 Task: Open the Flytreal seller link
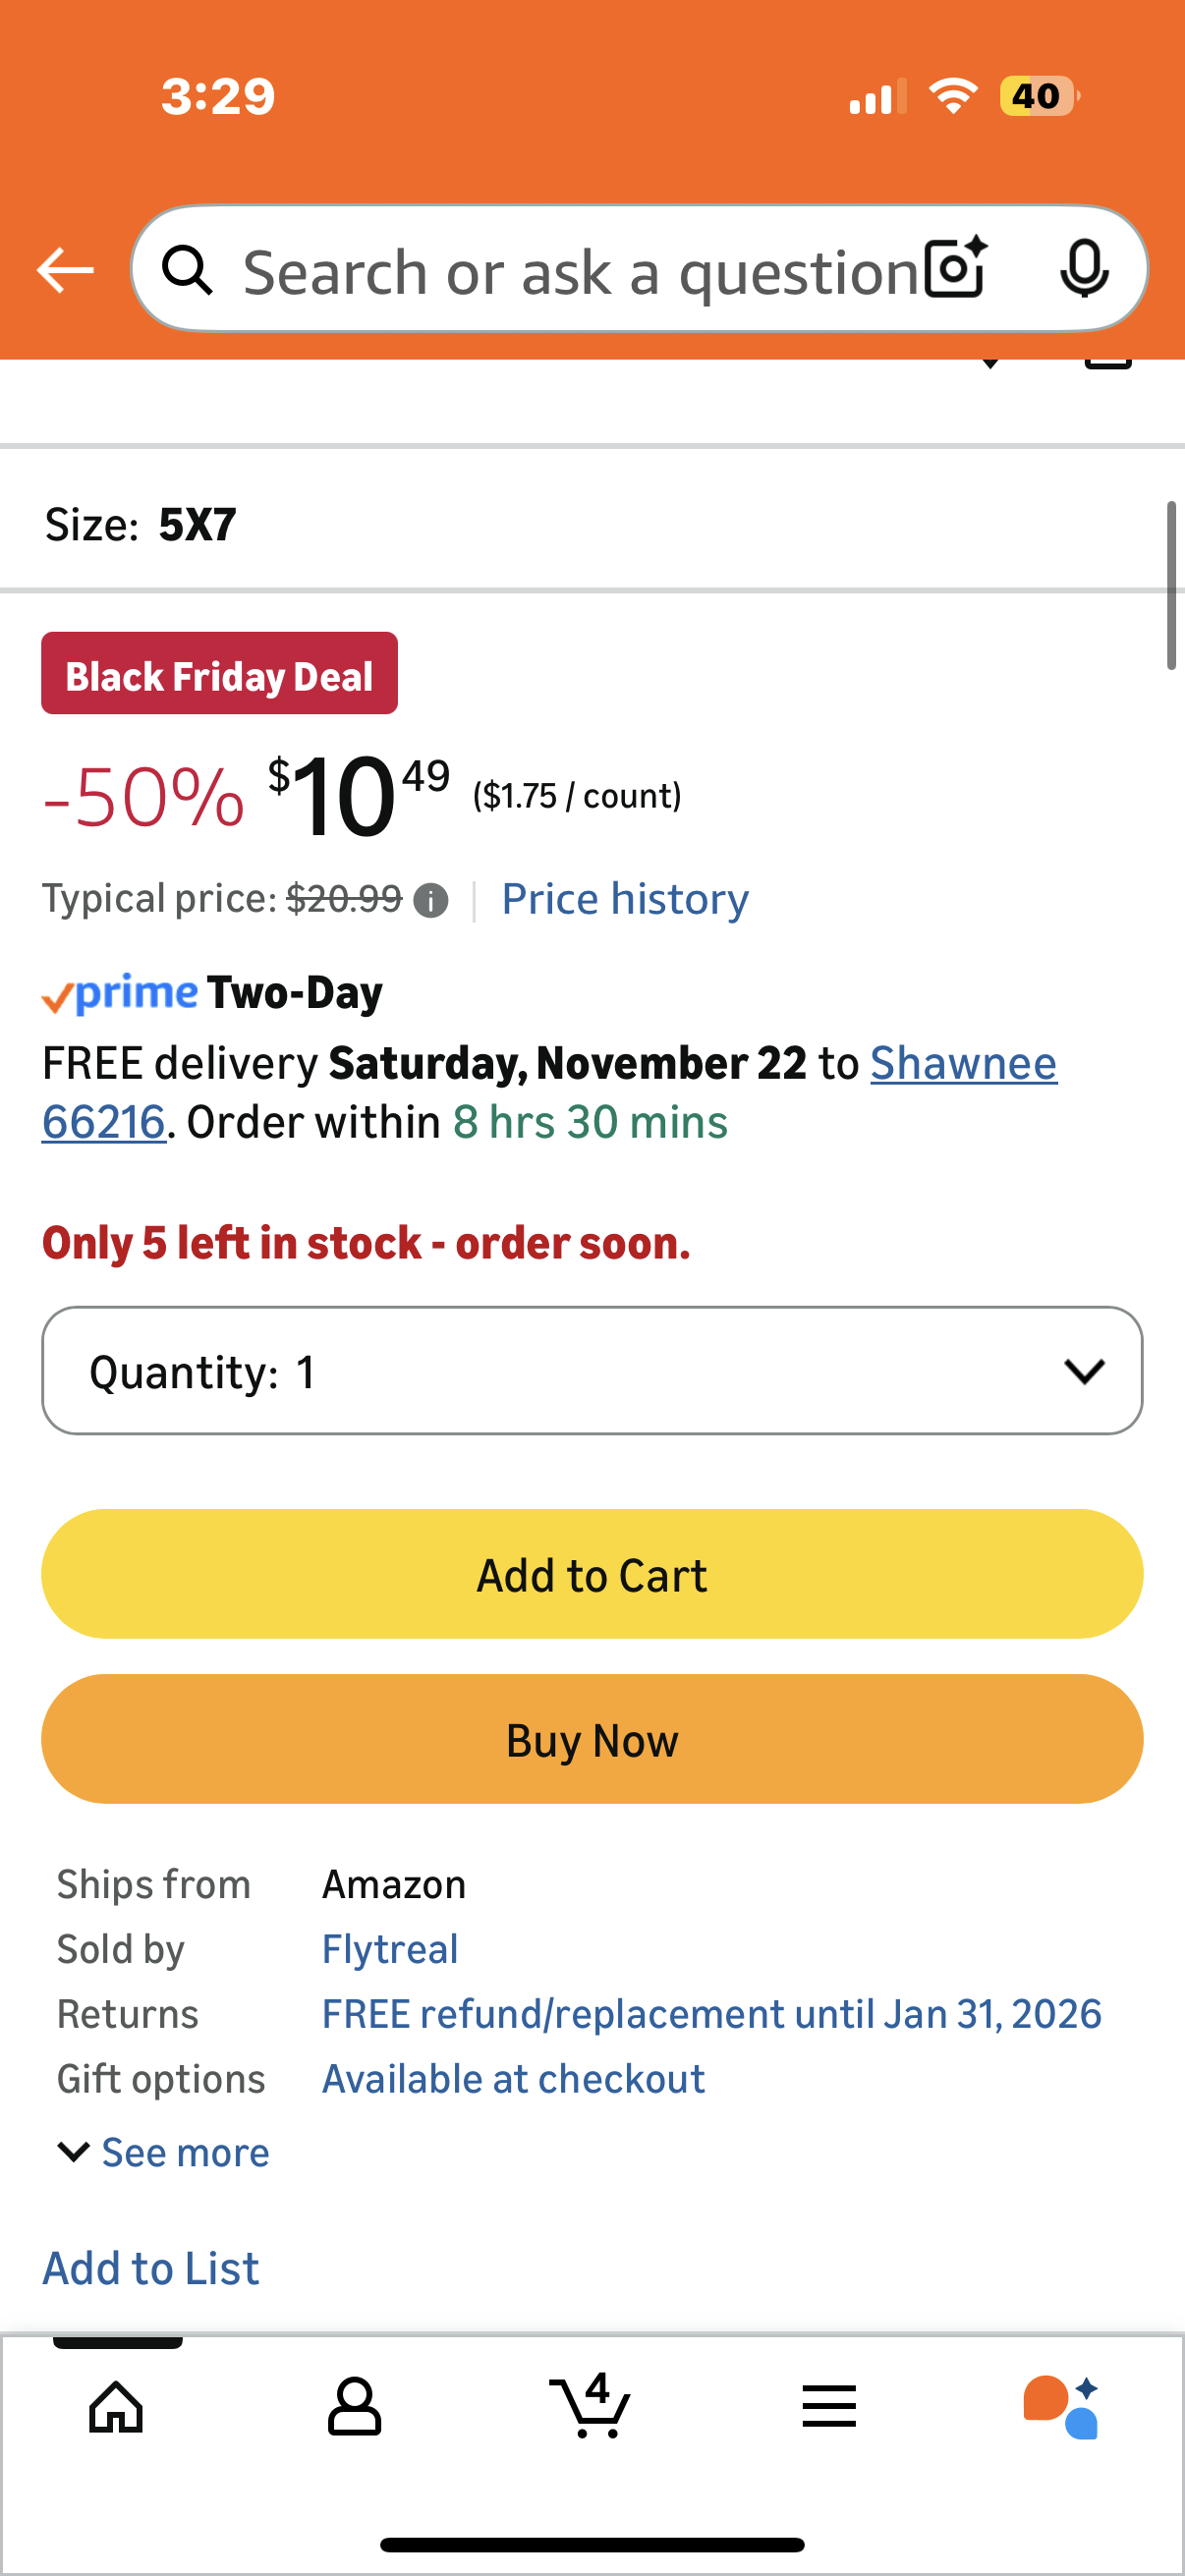click(x=390, y=1949)
